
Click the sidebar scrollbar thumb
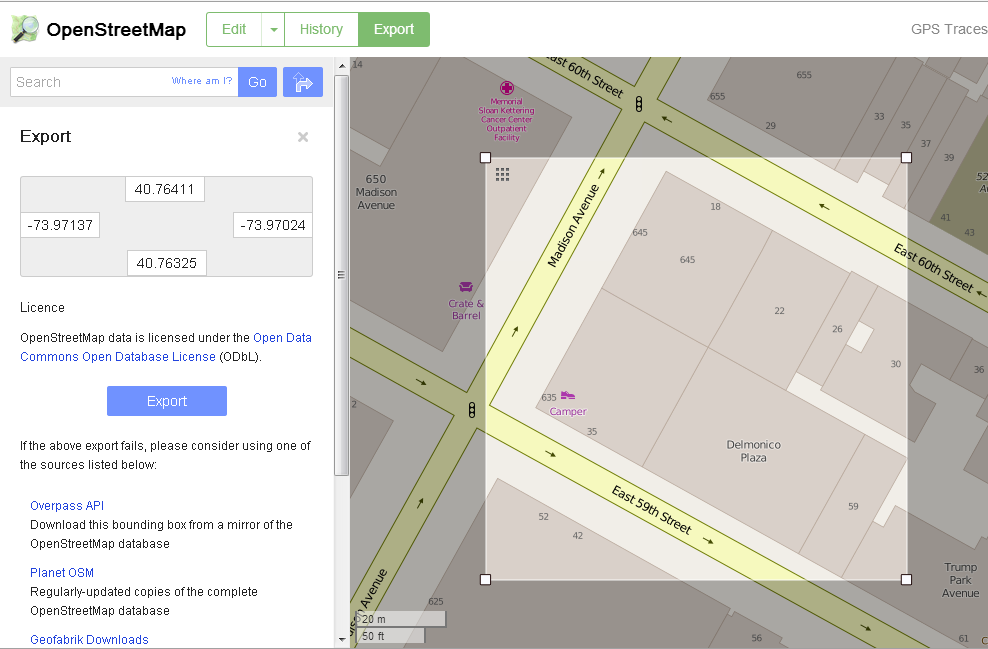tap(342, 275)
